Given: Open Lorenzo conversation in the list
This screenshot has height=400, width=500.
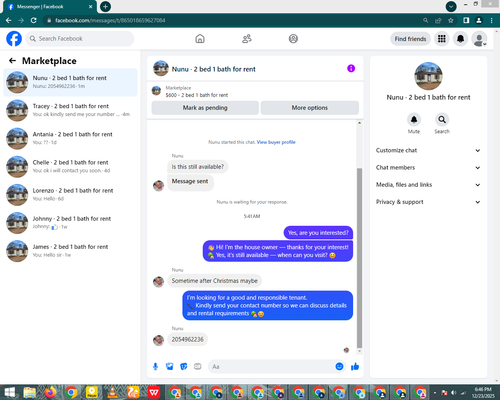Looking at the screenshot, I should pos(70,195).
